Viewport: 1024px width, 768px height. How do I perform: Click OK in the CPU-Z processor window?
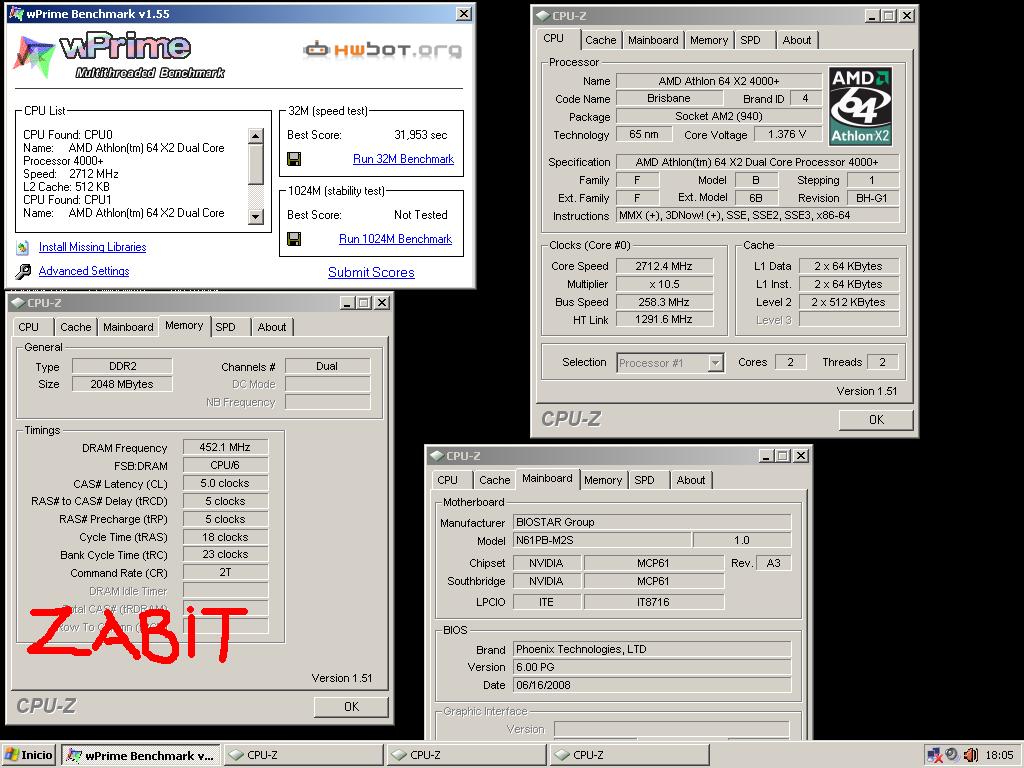coord(876,419)
